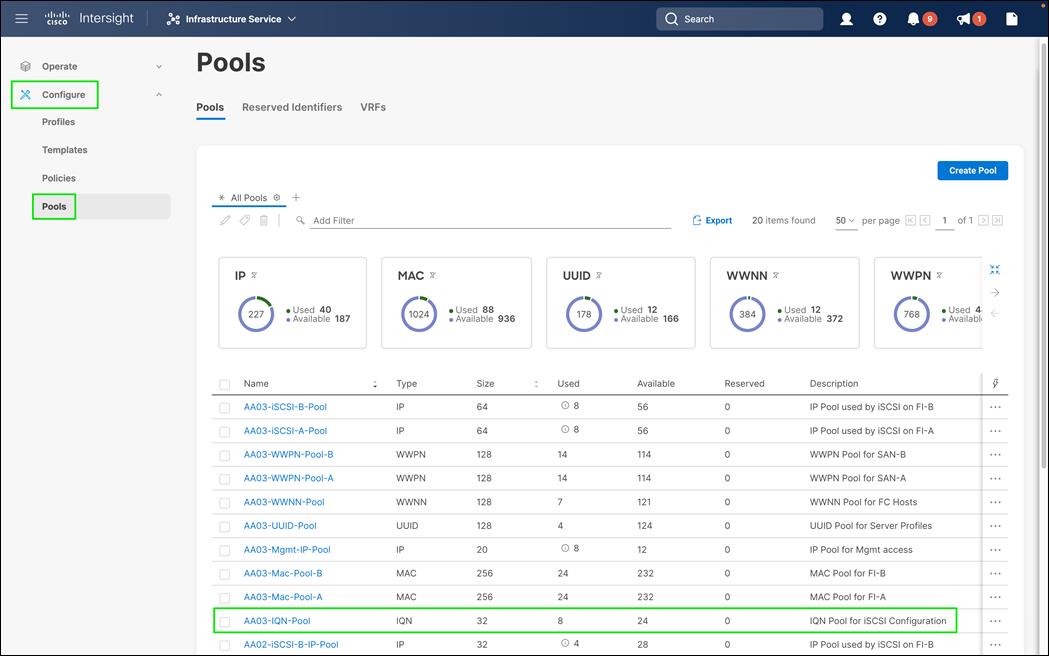1049x656 pixels.
Task: Open the 50 per page dropdown
Action: tap(845, 220)
